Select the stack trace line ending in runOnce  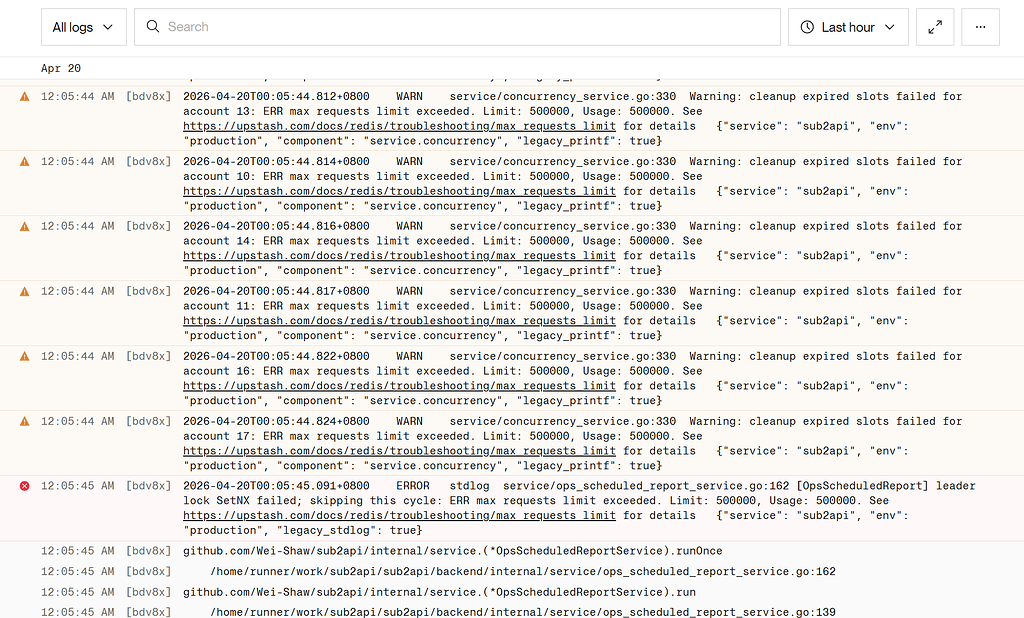(x=453, y=551)
